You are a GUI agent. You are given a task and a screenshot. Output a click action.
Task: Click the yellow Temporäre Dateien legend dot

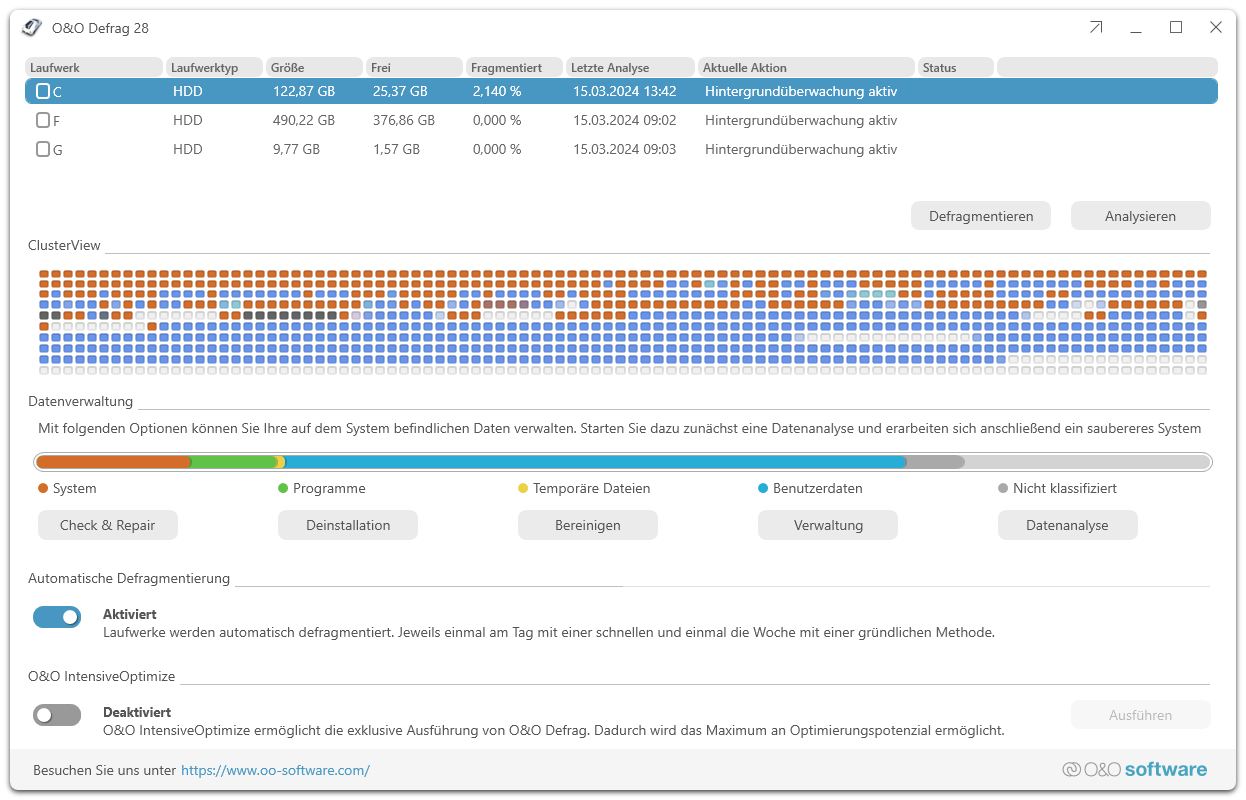point(521,488)
